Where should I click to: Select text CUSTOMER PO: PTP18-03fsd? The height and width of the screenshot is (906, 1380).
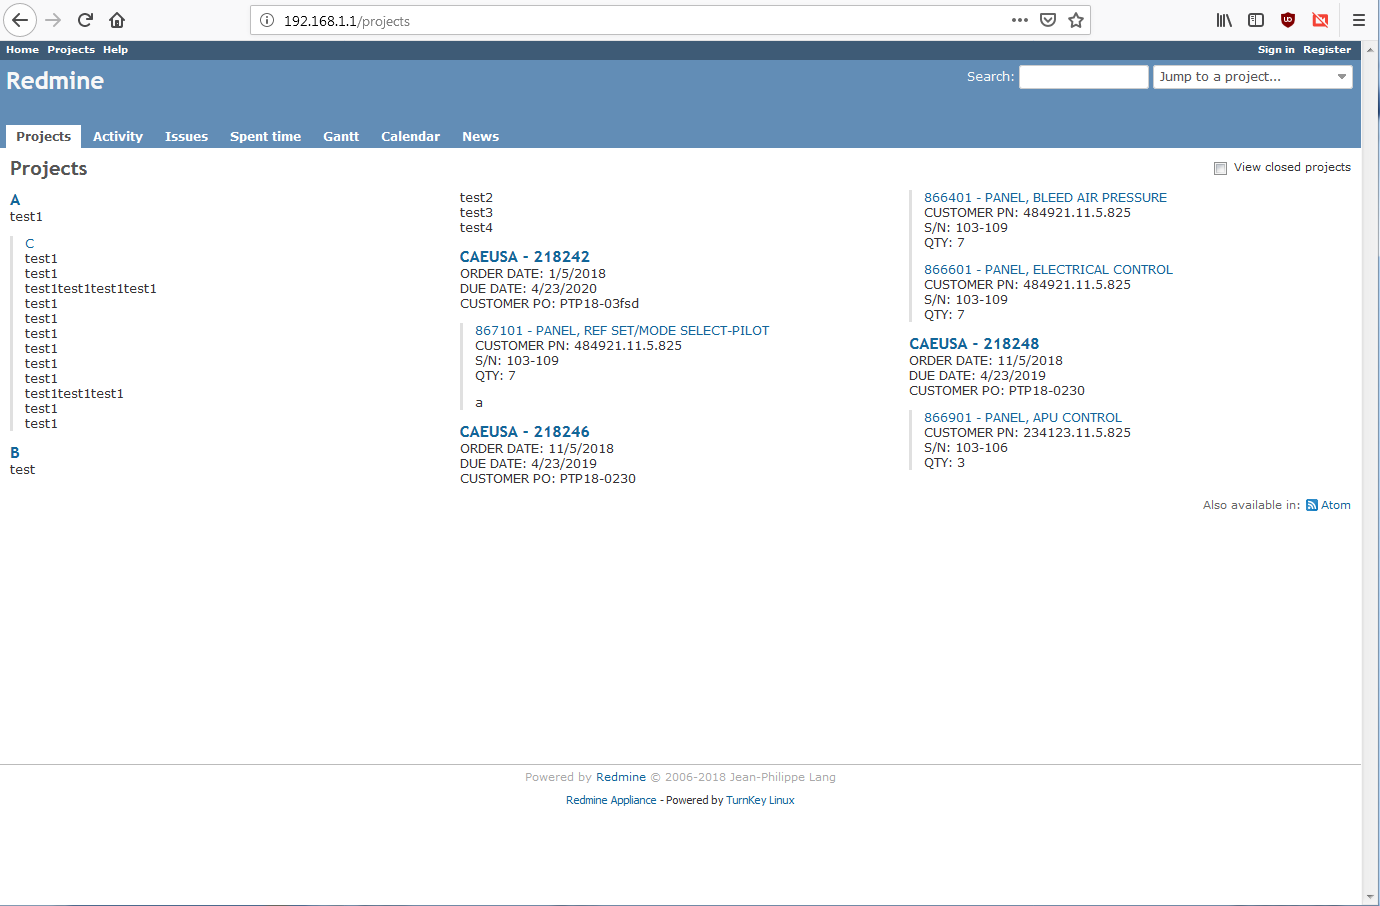pyautogui.click(x=549, y=303)
